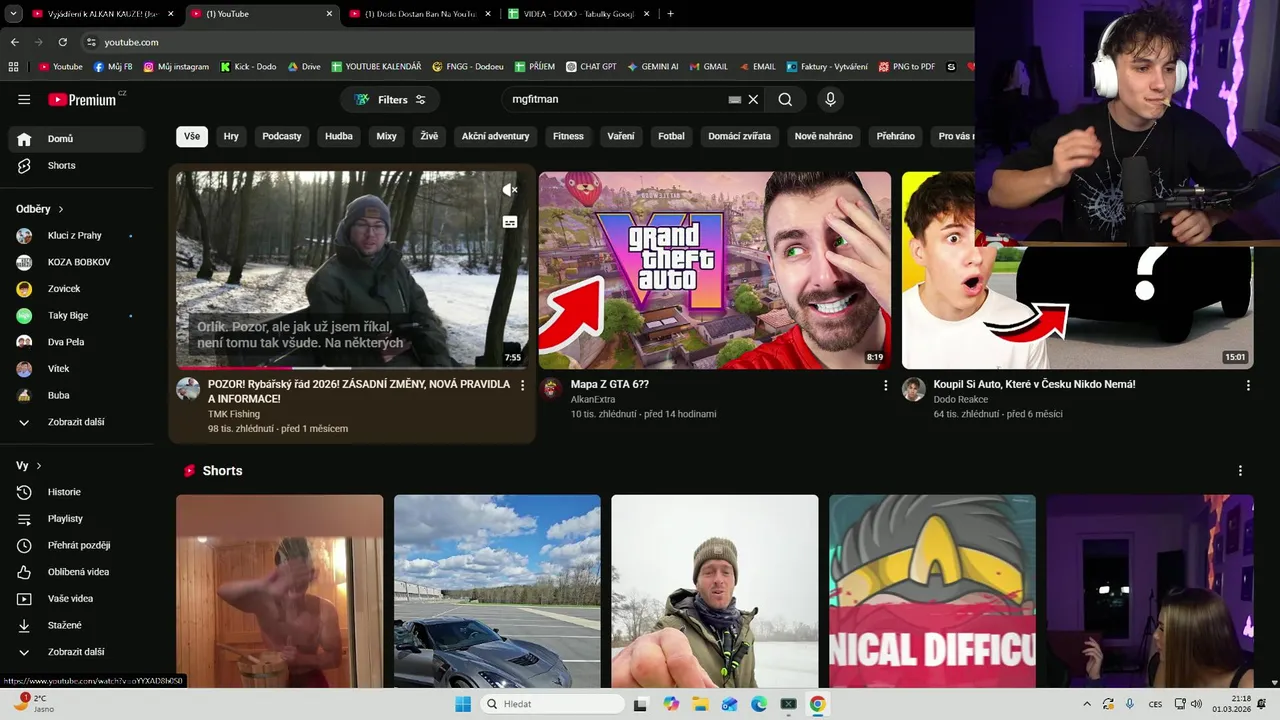Open the YouTube hamburger guide menu
Viewport: 1280px width, 720px height.
(24, 99)
